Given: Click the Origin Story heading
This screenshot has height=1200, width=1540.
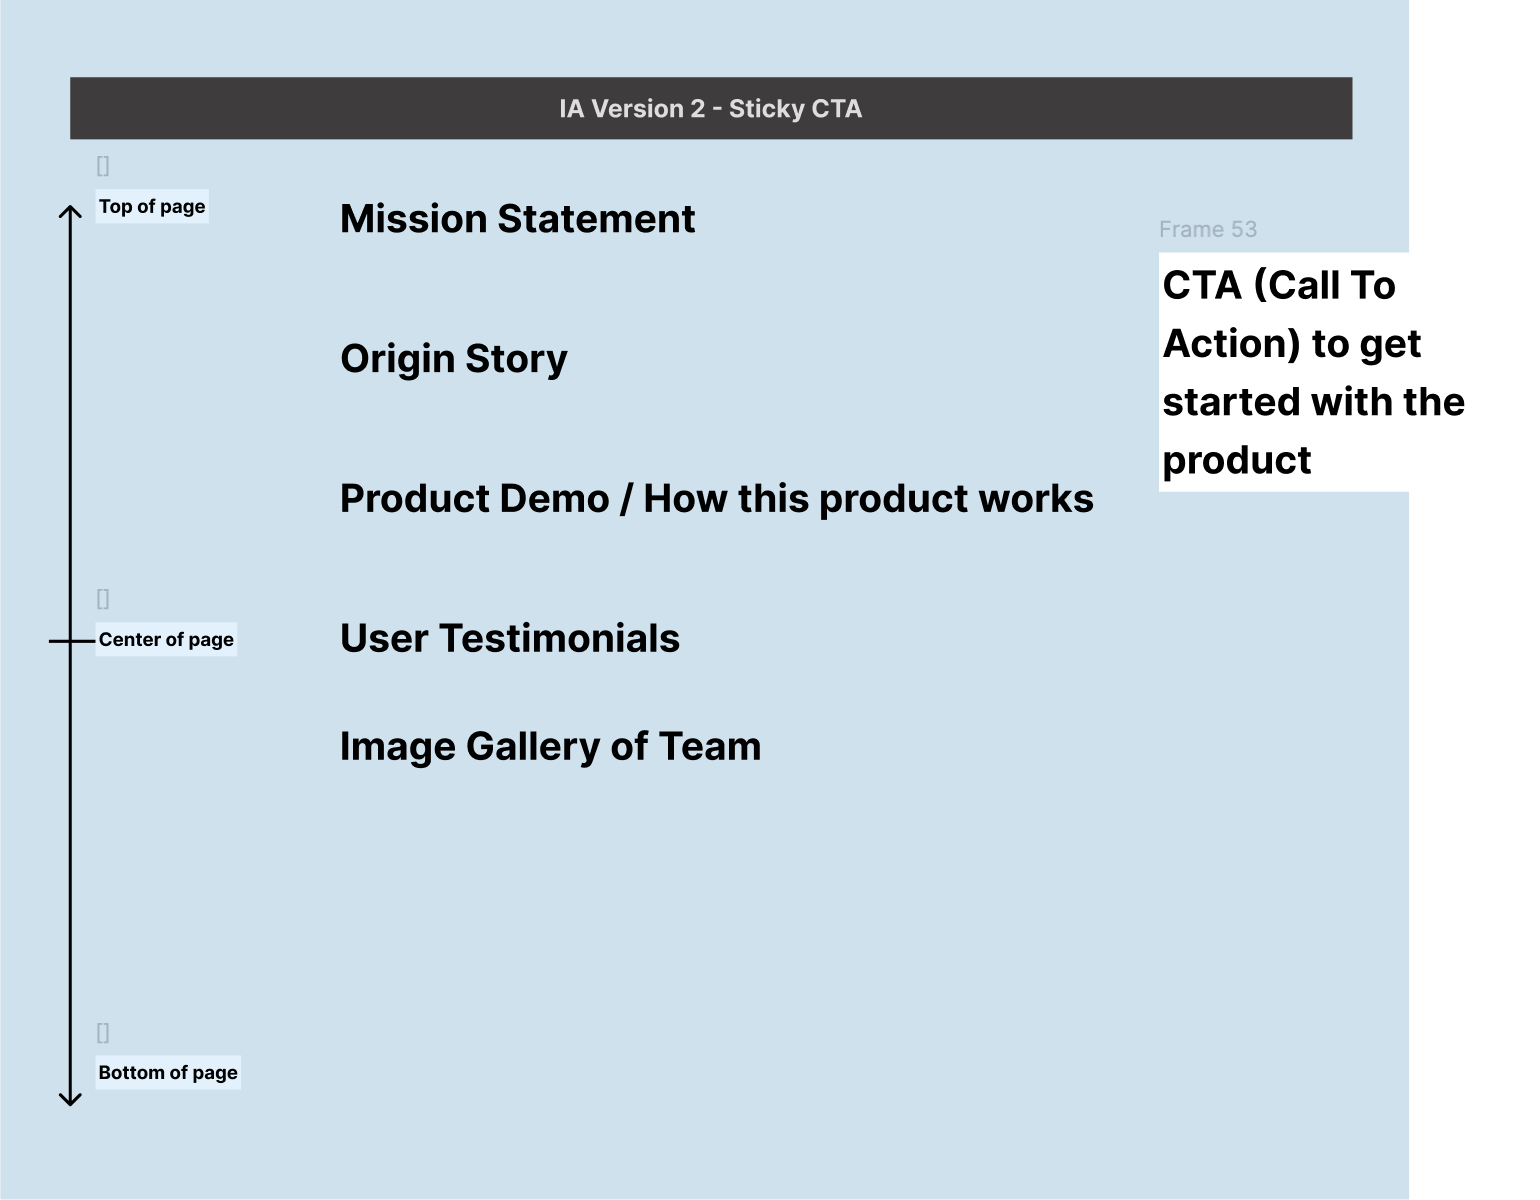Looking at the screenshot, I should point(453,358).
